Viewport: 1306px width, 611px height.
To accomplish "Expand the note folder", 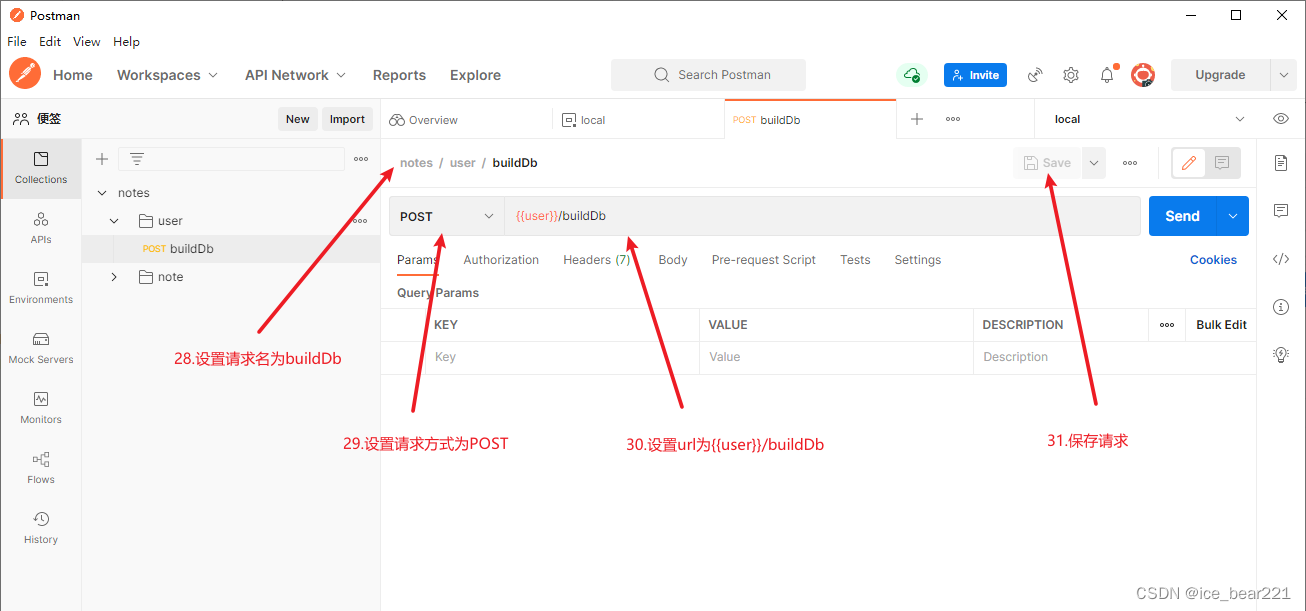I will click(x=114, y=277).
